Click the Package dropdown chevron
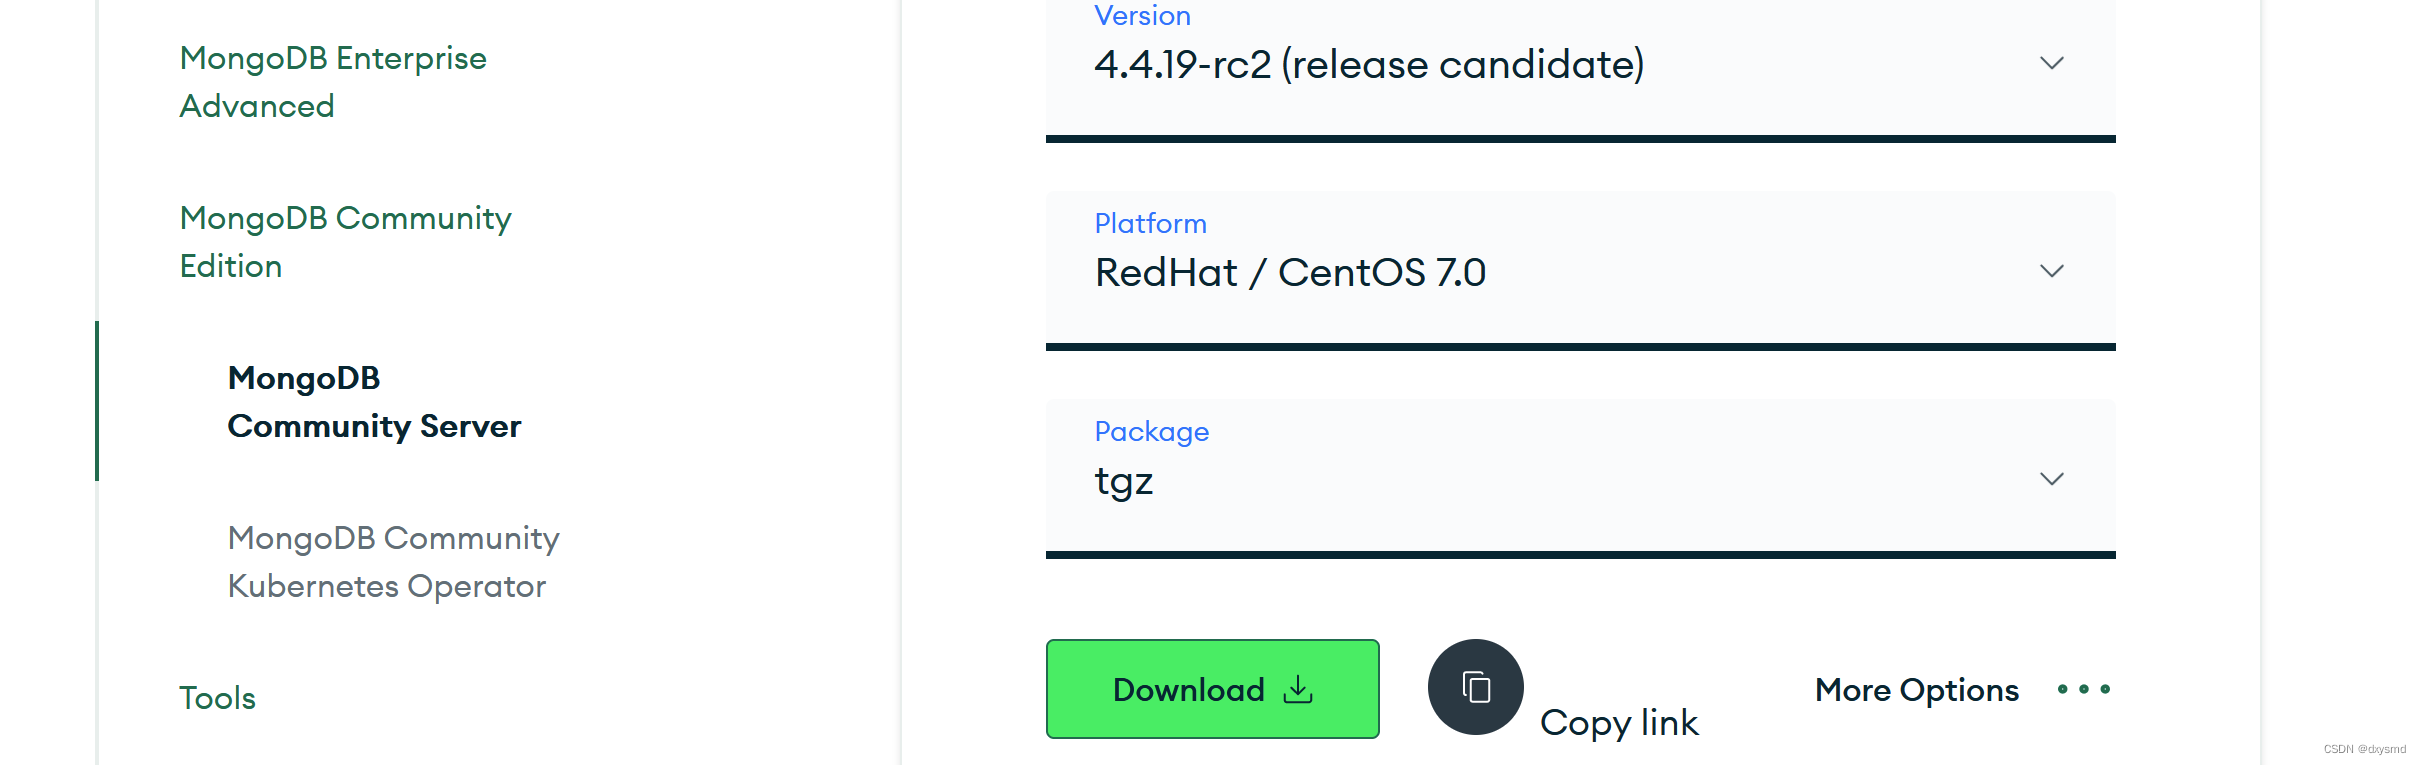The width and height of the screenshot is (2421, 765). pyautogui.click(x=2052, y=479)
